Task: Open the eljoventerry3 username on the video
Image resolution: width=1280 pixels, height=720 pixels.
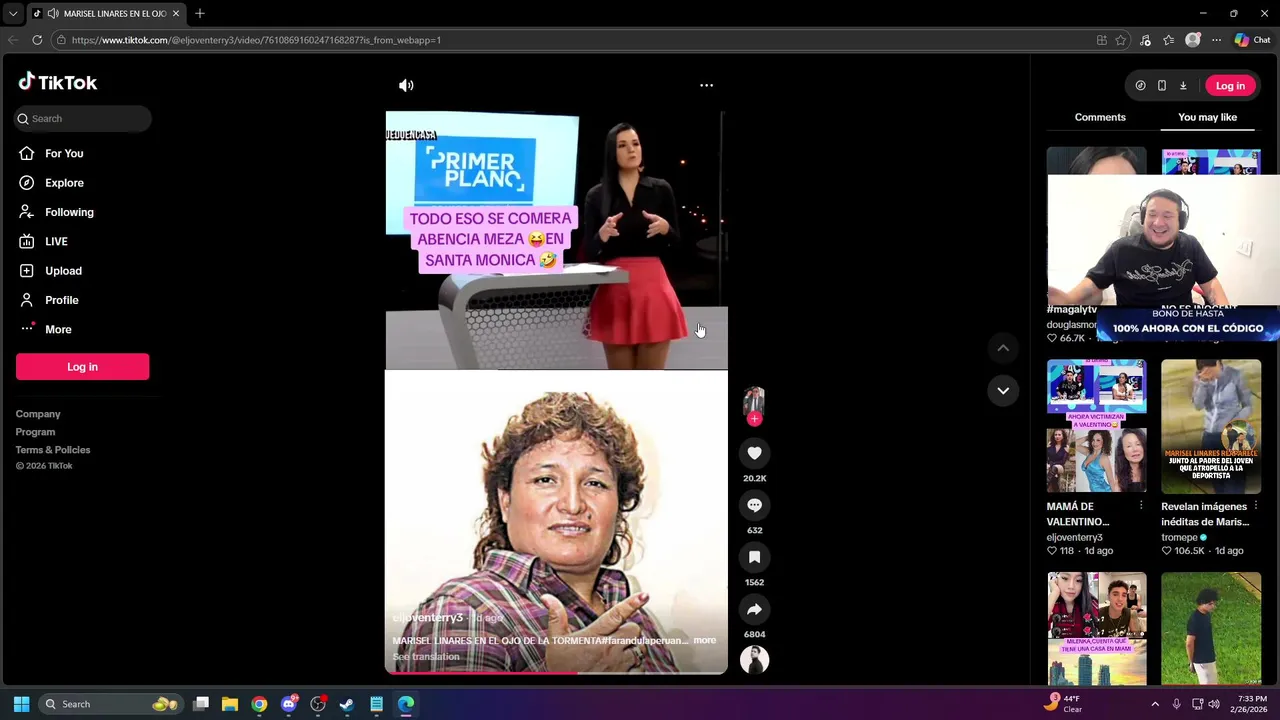Action: click(427, 618)
